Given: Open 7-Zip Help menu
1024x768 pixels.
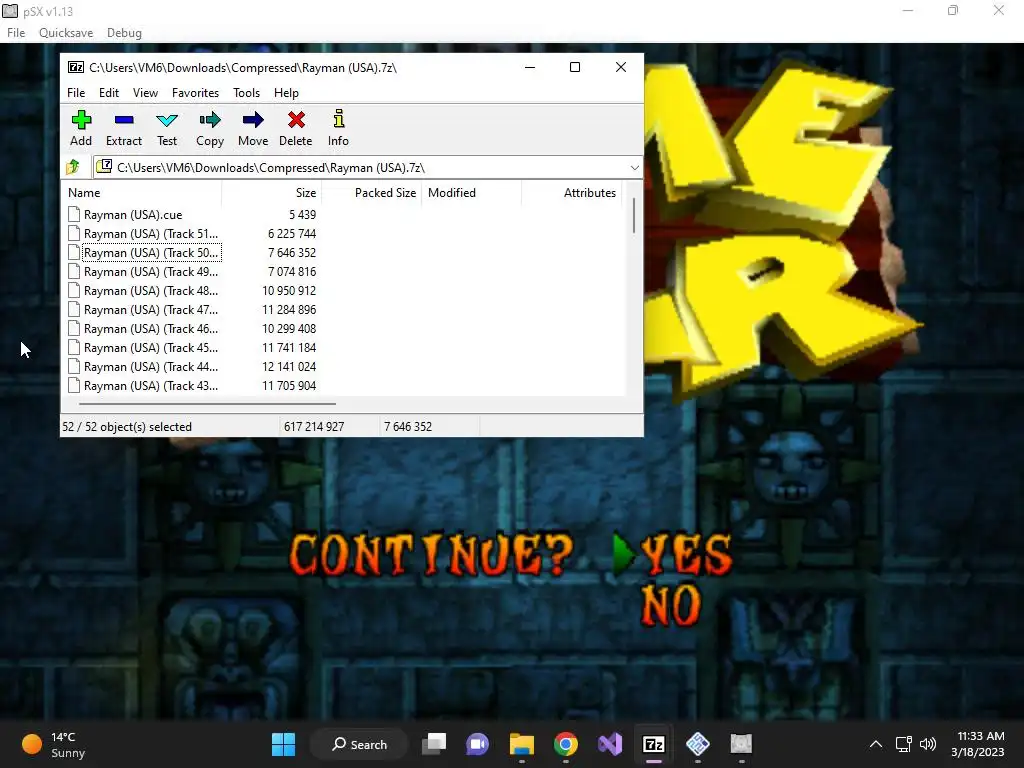Looking at the screenshot, I should (x=286, y=93).
